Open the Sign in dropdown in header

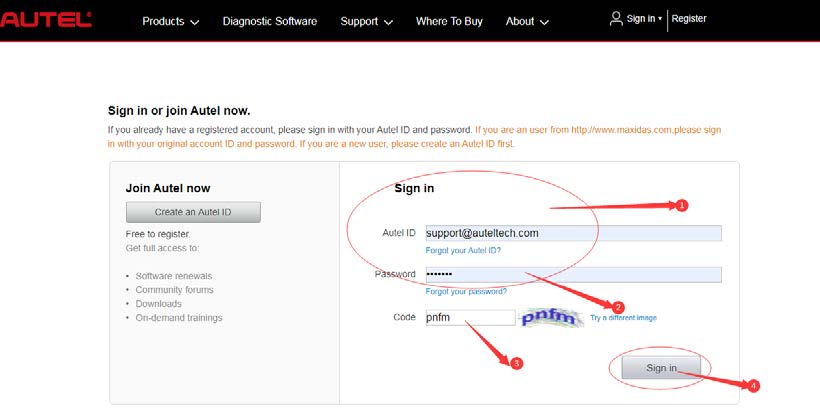coord(644,19)
